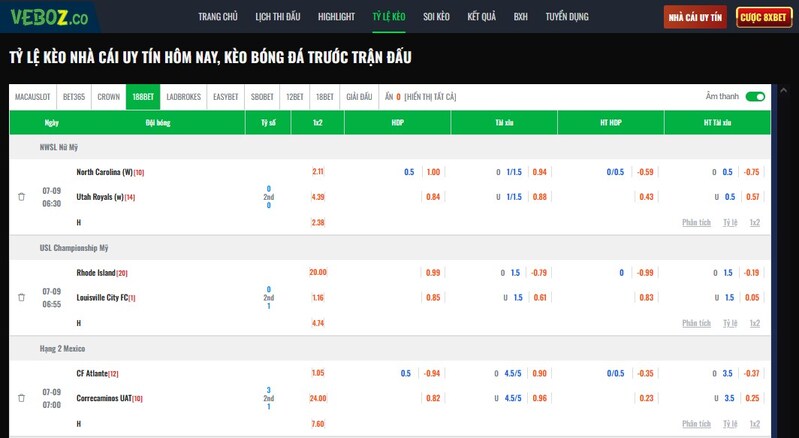
Task: Switch to the BET365 bookmaker tab
Action: click(74, 97)
